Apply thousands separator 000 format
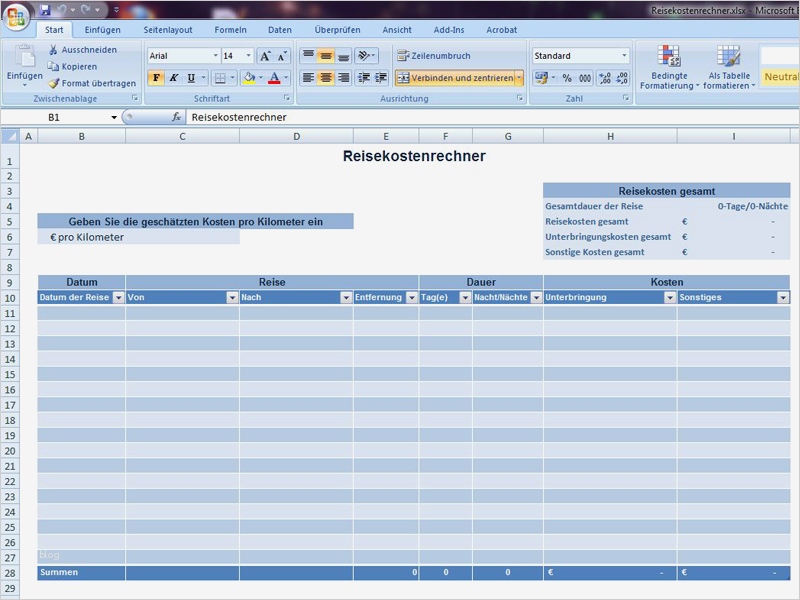Screen dimensions: 800x600 point(585,78)
